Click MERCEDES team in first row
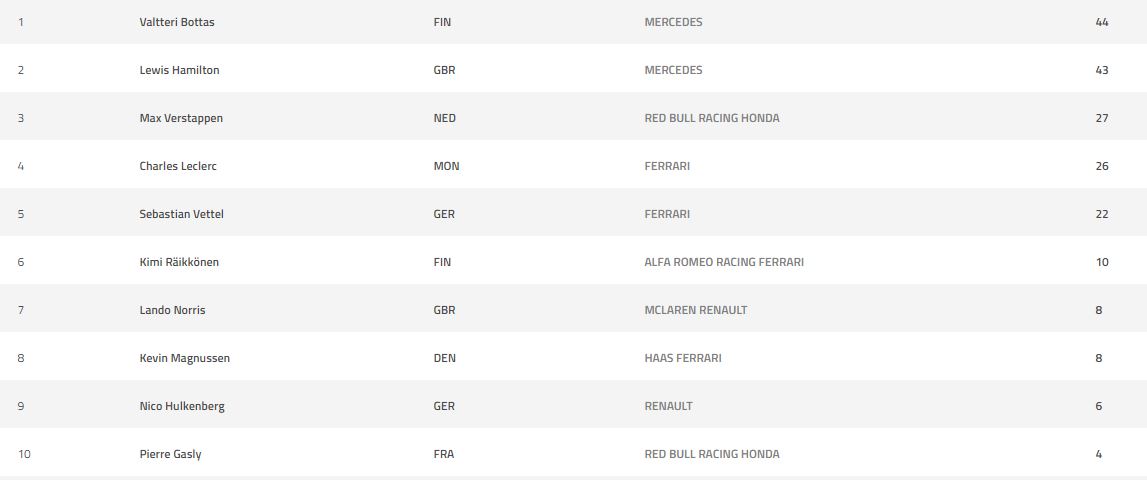 673,22
